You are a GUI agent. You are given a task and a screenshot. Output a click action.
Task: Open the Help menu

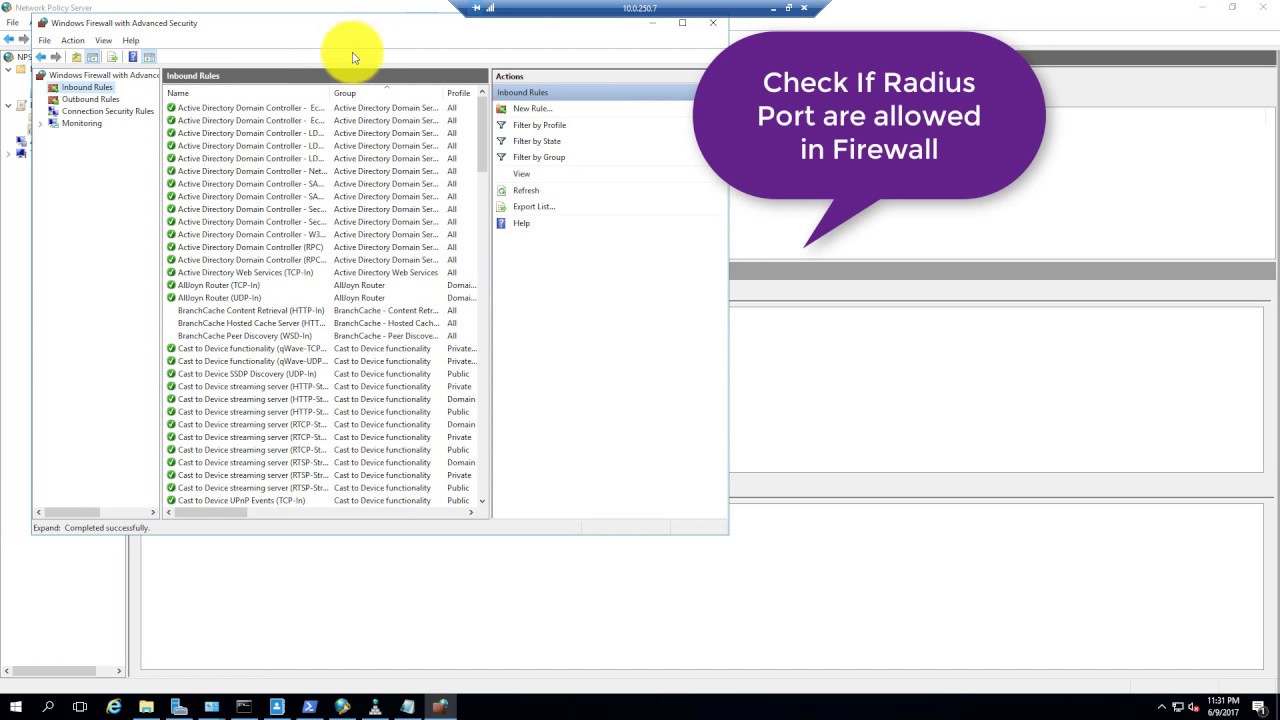131,40
